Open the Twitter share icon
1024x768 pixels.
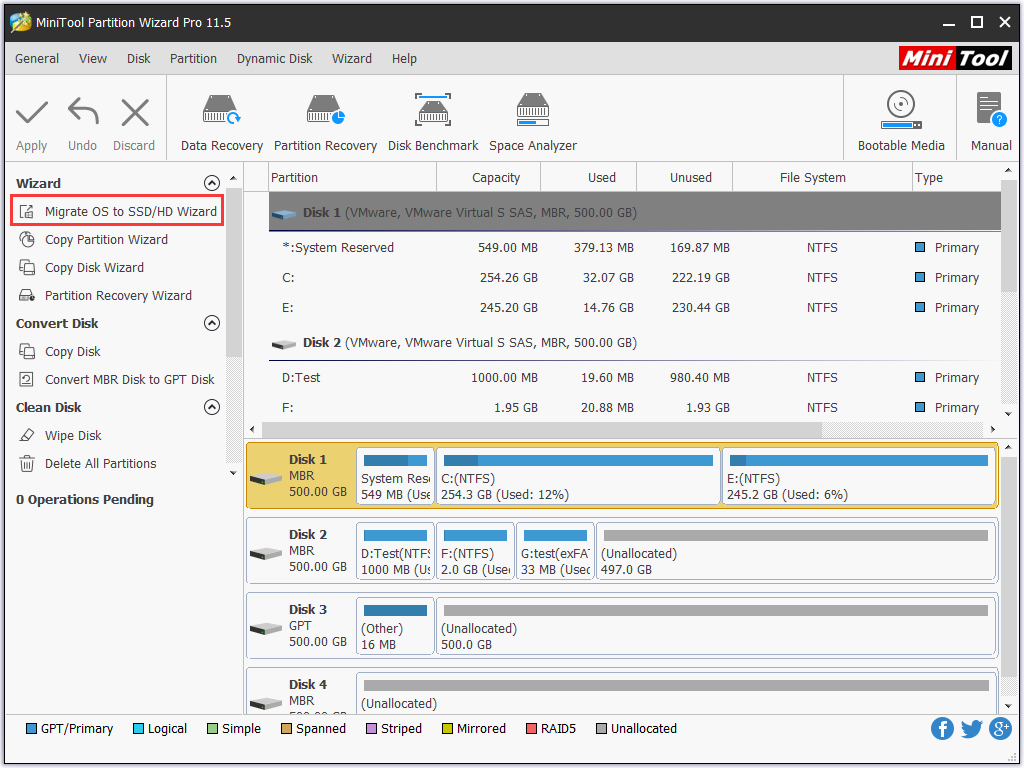click(x=971, y=728)
